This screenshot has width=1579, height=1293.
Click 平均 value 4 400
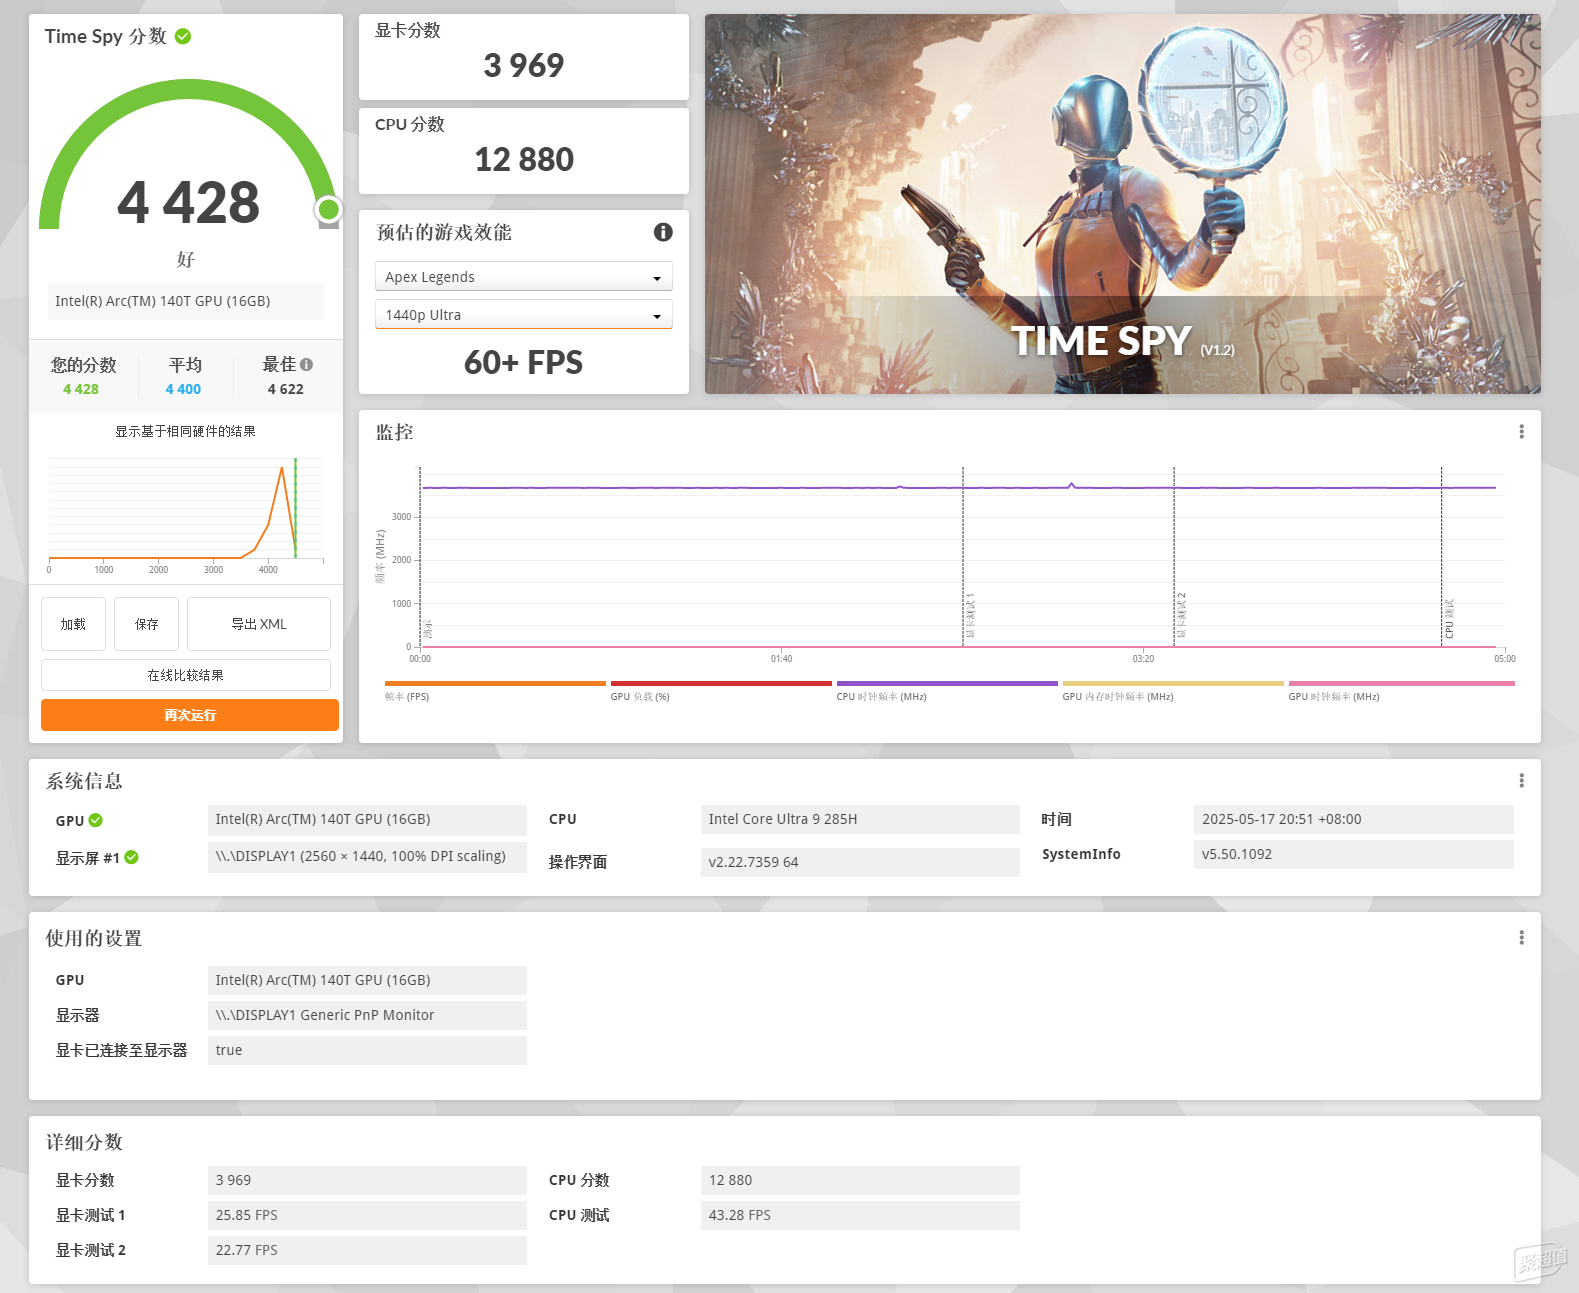click(x=183, y=389)
